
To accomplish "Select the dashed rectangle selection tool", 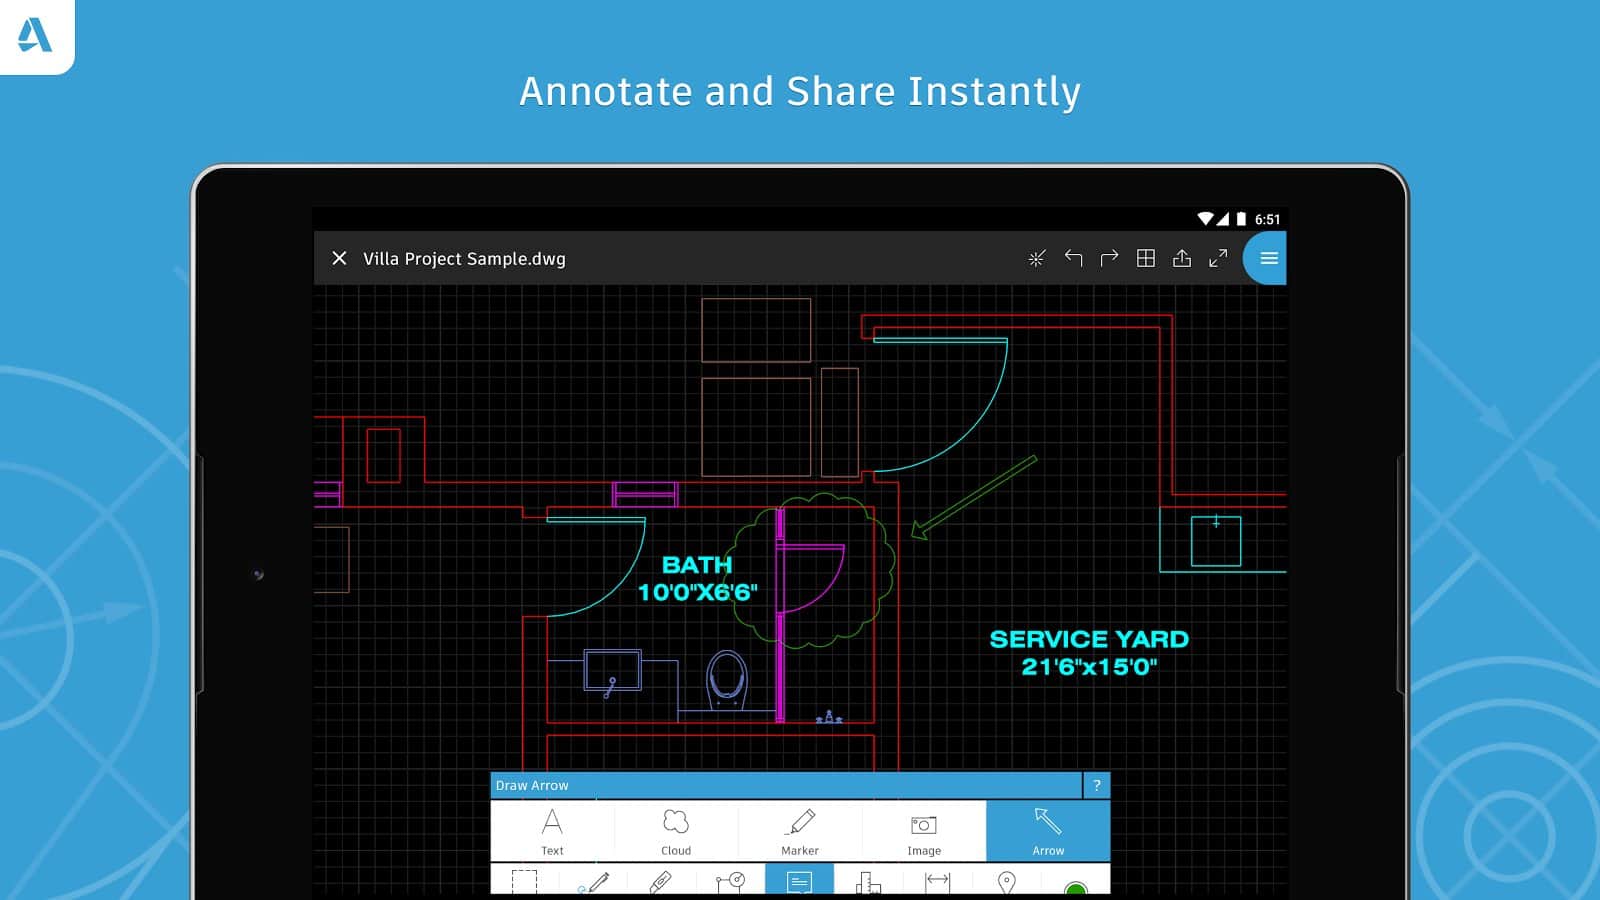I will coord(524,882).
